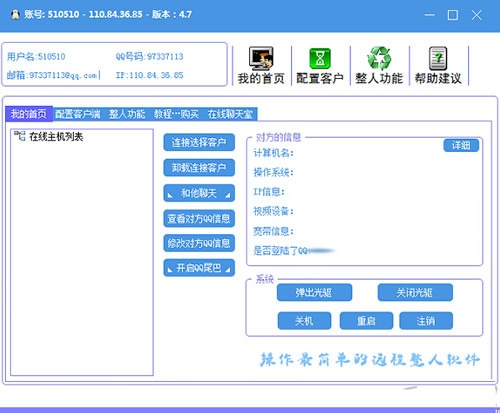This screenshot has height=413, width=500.
Task: Click the 配置客户 hourglass icon
Action: 320,59
